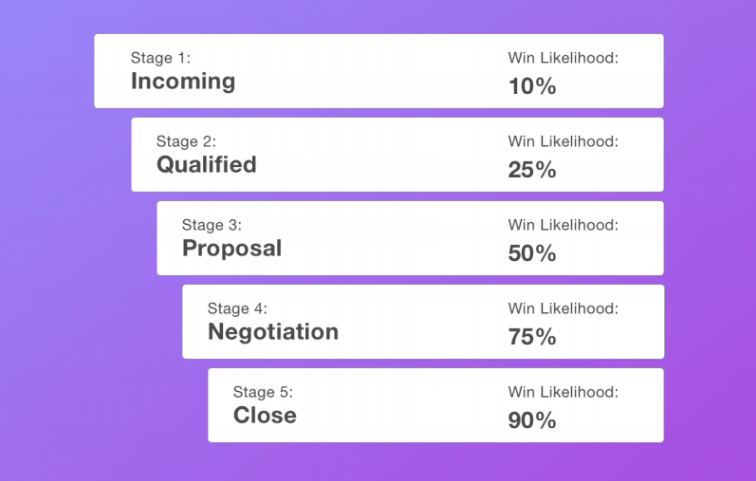Click the "Incoming" stage name text
The height and width of the screenshot is (481, 756).
183,81
